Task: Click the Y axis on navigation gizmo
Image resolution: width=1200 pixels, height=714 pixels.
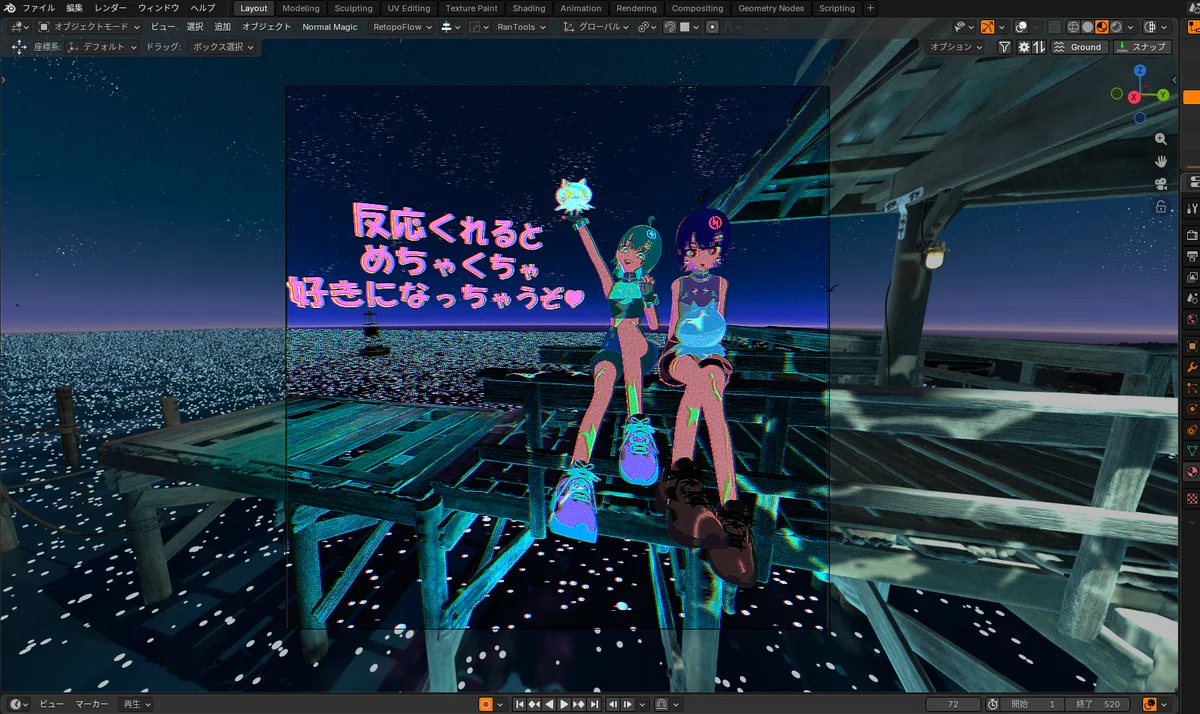Action: (x=1163, y=95)
